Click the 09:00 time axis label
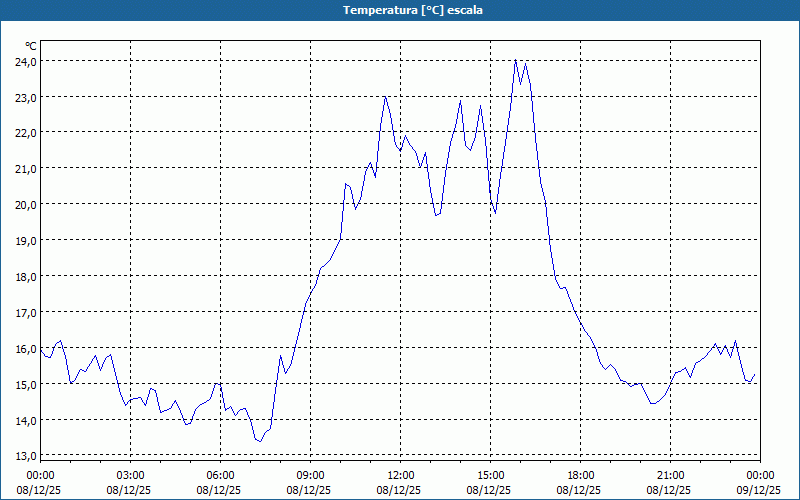 click(x=310, y=475)
